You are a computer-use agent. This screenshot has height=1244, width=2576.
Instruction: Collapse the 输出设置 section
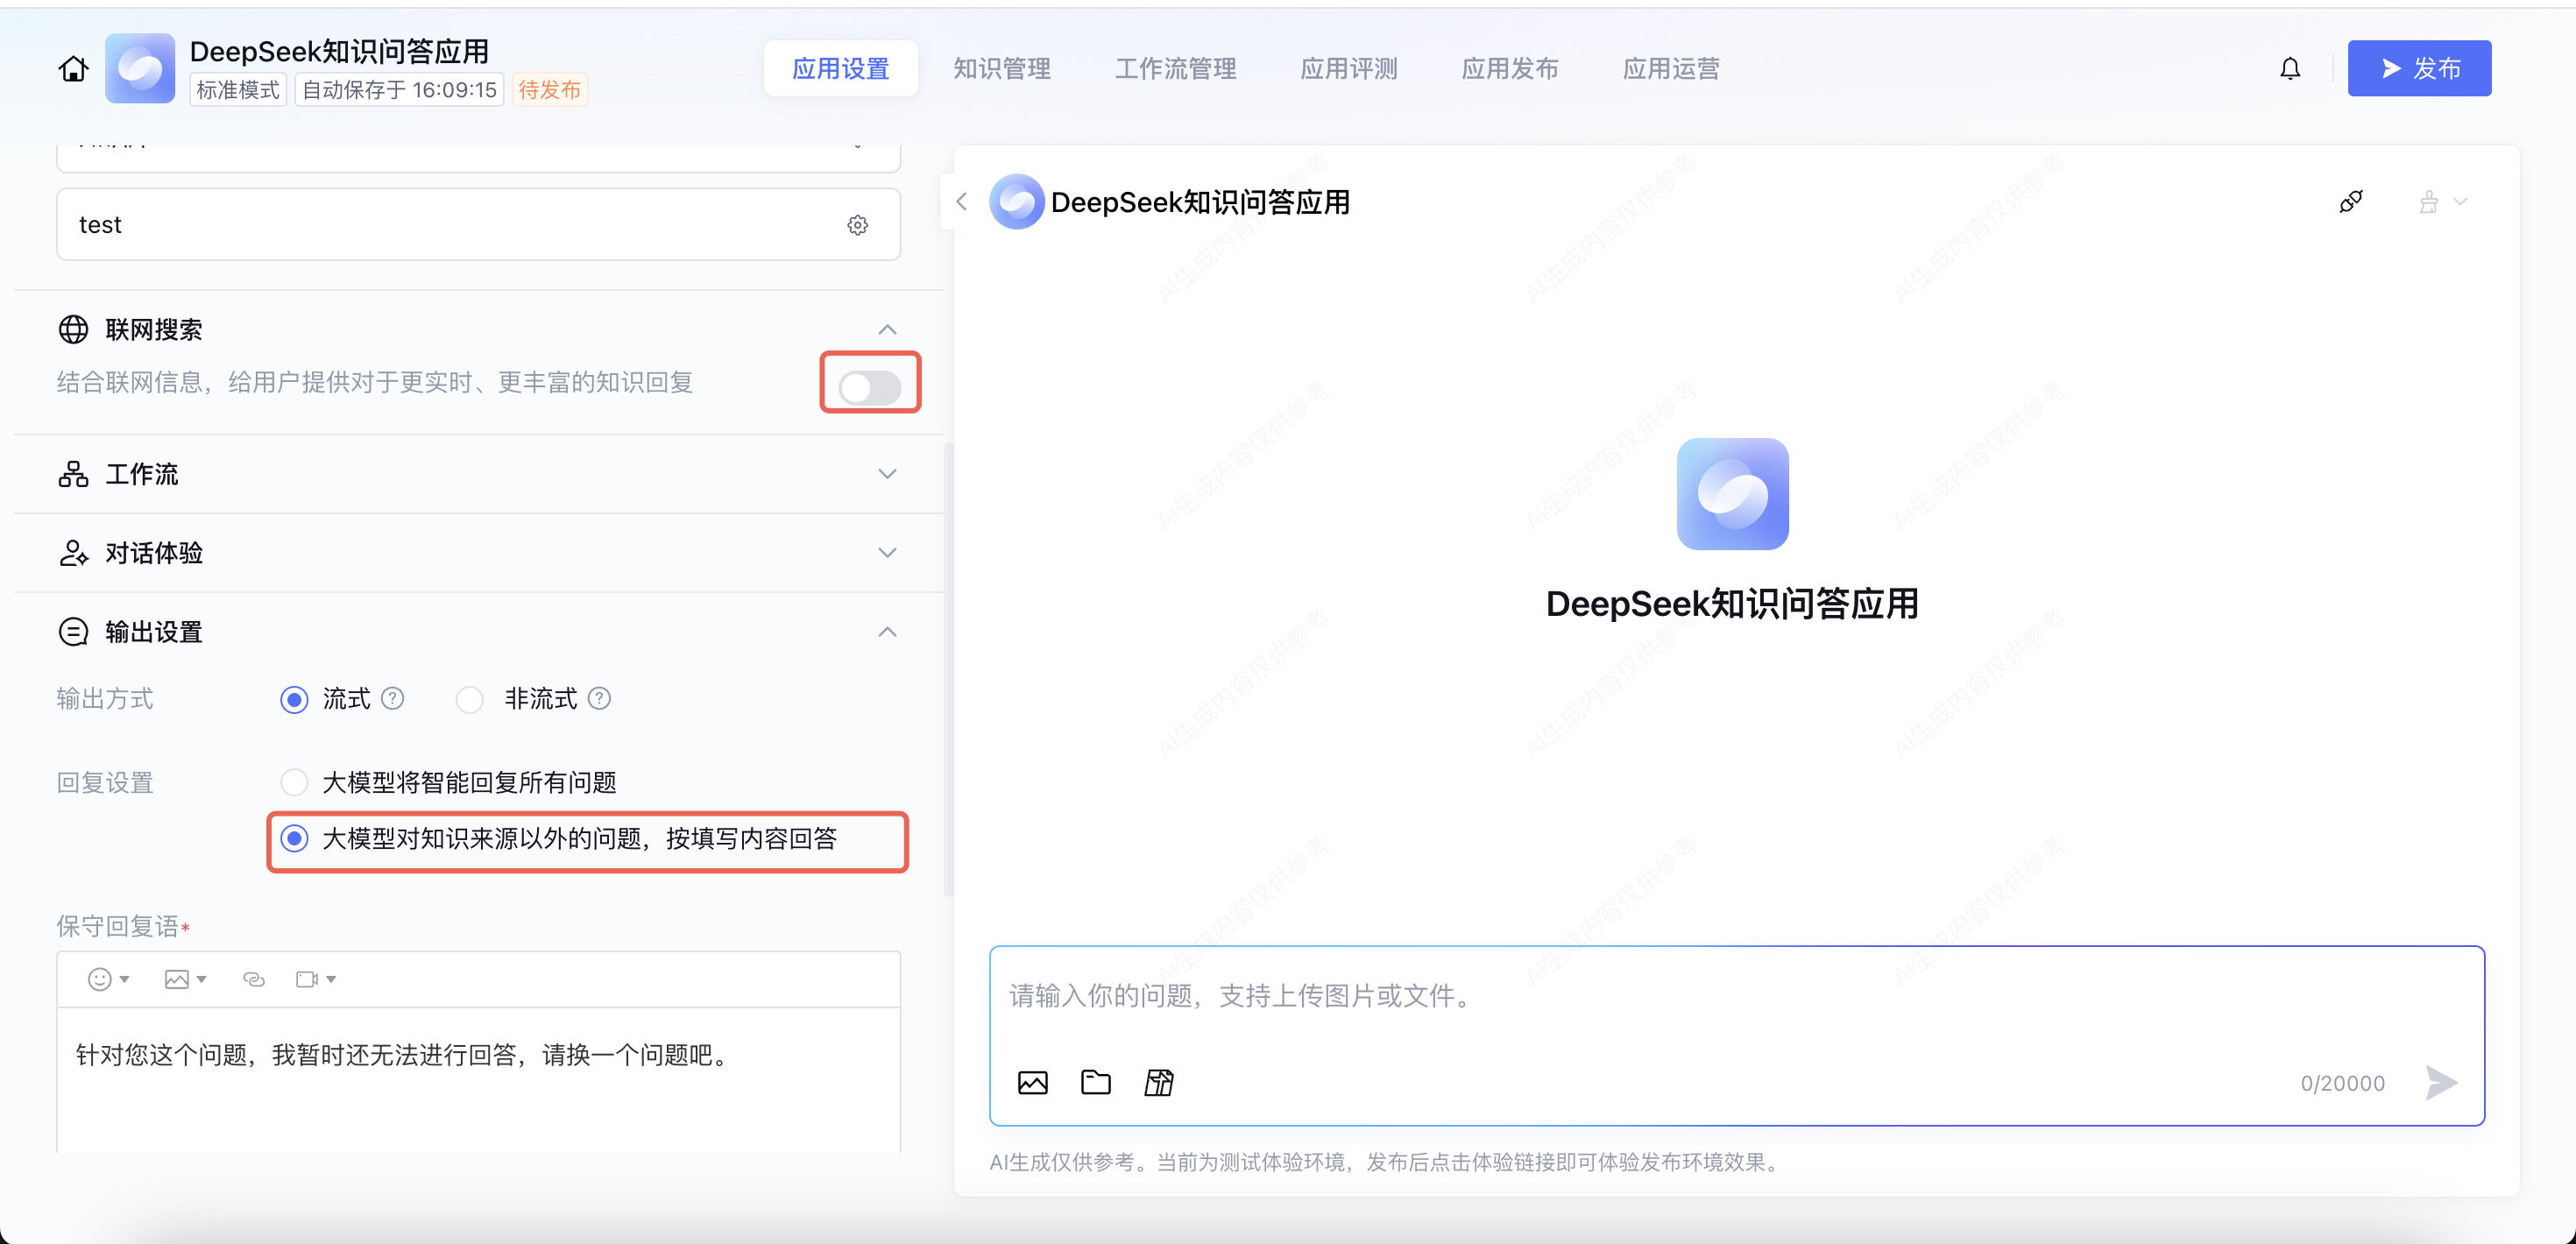tap(886, 632)
